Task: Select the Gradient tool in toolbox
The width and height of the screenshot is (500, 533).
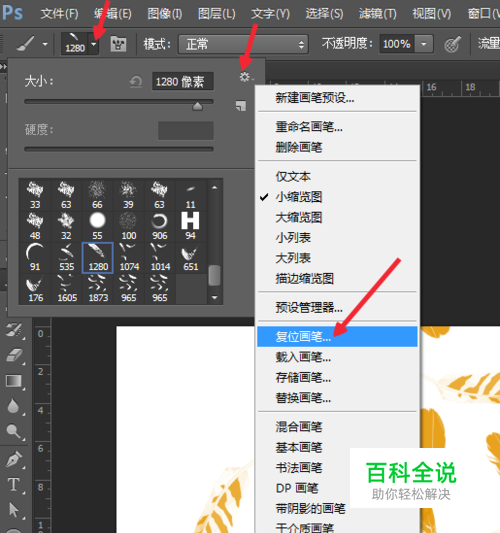Action: (14, 381)
